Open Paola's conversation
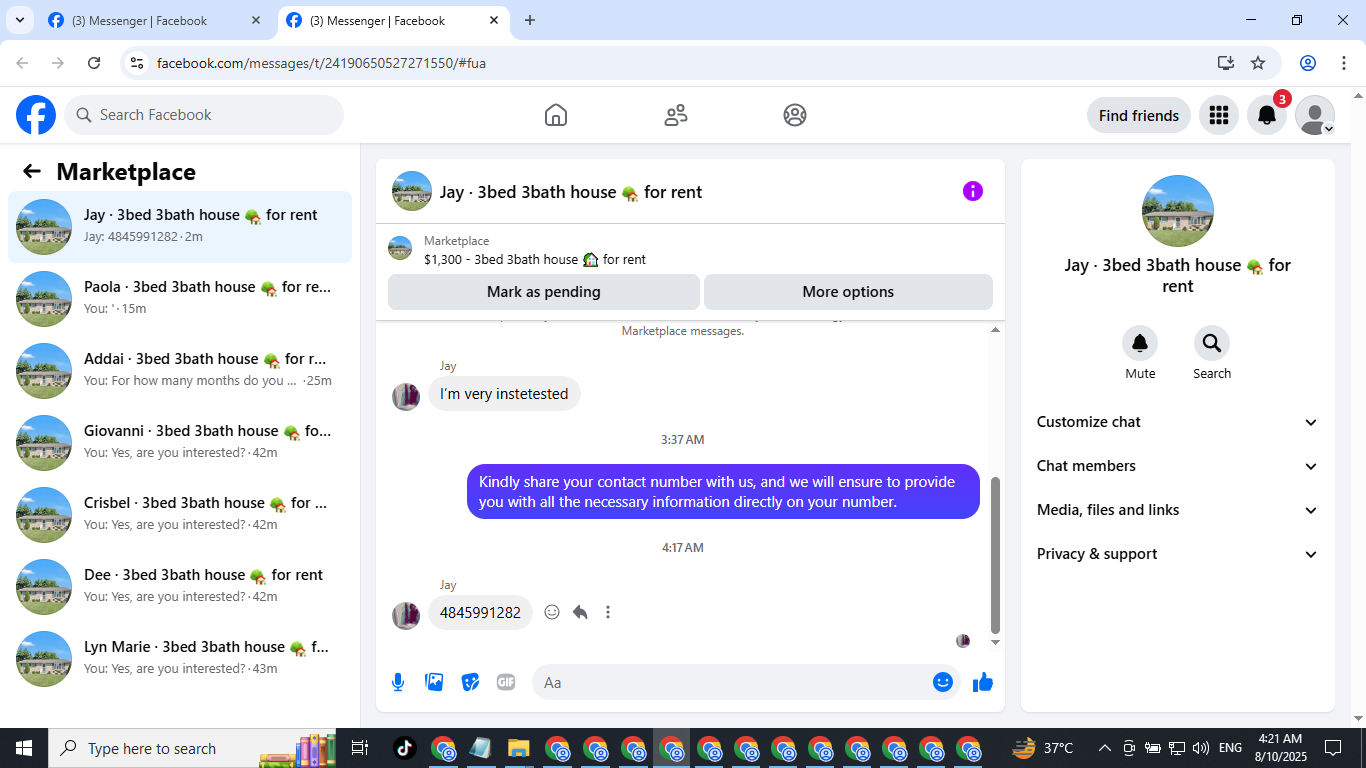Image resolution: width=1366 pixels, height=768 pixels. coord(180,299)
